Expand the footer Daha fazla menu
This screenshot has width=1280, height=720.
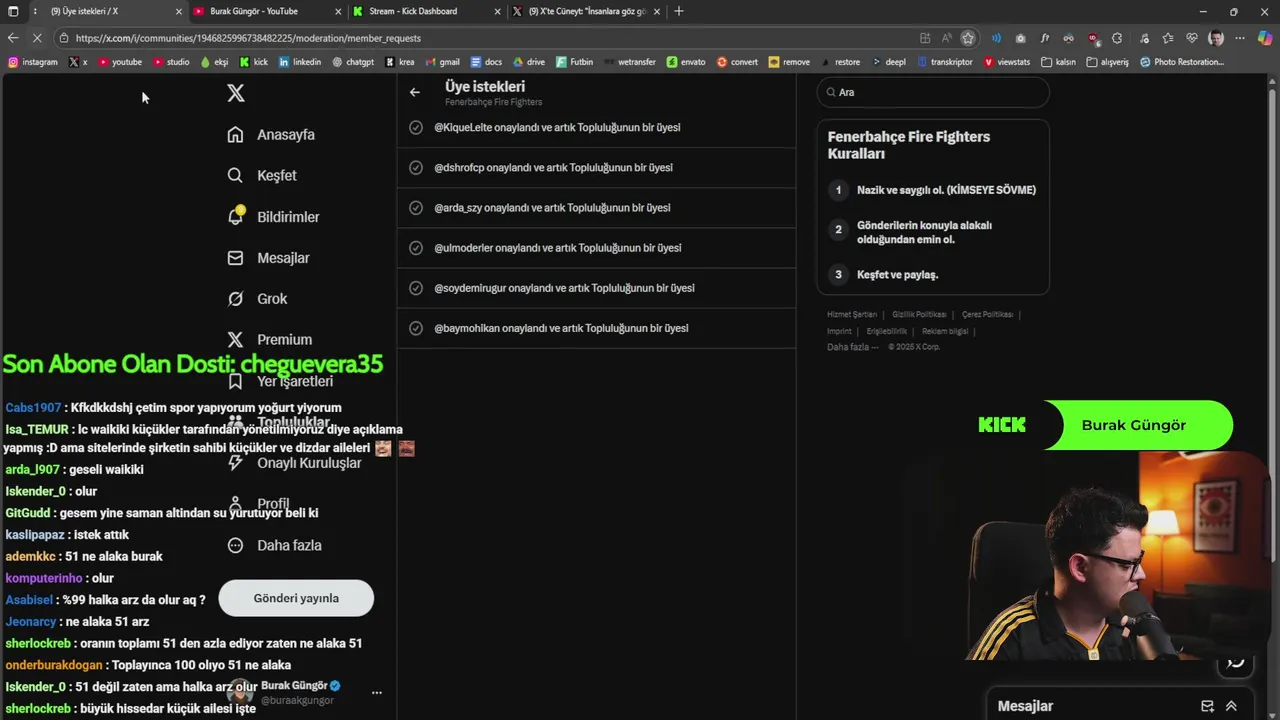[852, 347]
